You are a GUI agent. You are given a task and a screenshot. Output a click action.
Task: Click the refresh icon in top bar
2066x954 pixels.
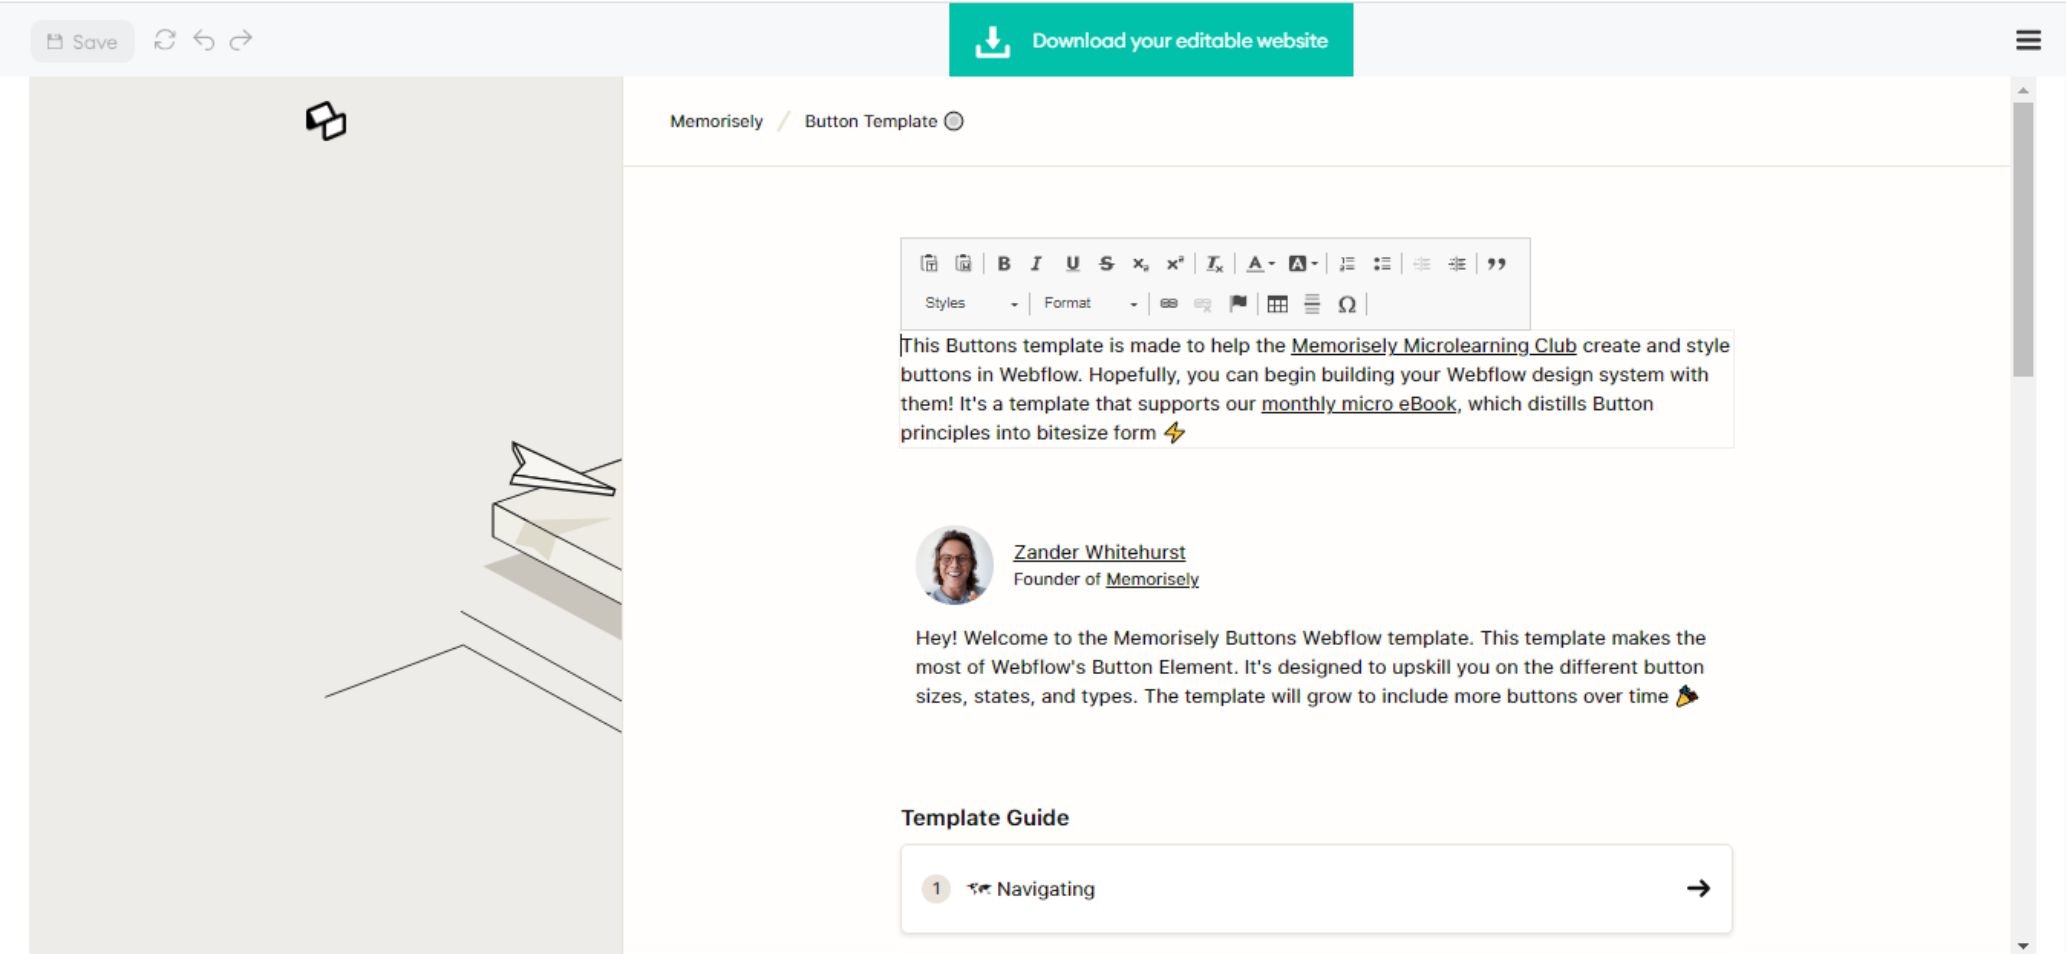pos(165,40)
